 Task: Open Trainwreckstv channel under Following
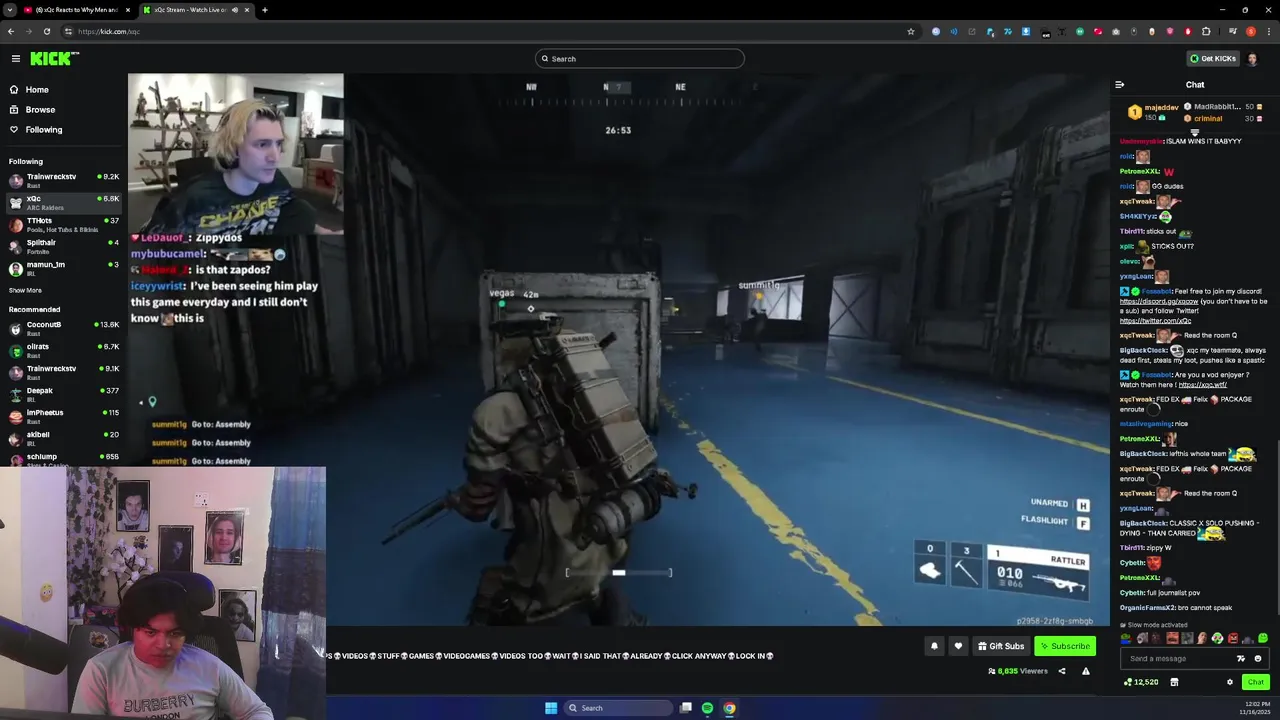[x=64, y=181]
